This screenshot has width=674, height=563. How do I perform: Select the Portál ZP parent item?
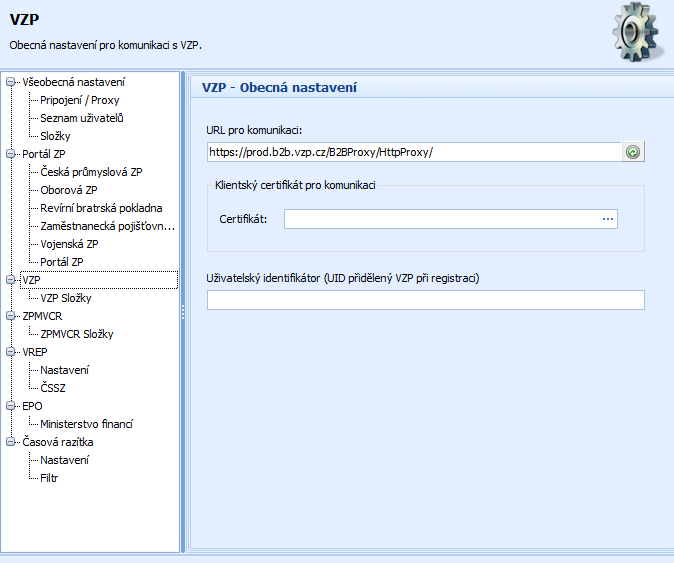[44, 154]
